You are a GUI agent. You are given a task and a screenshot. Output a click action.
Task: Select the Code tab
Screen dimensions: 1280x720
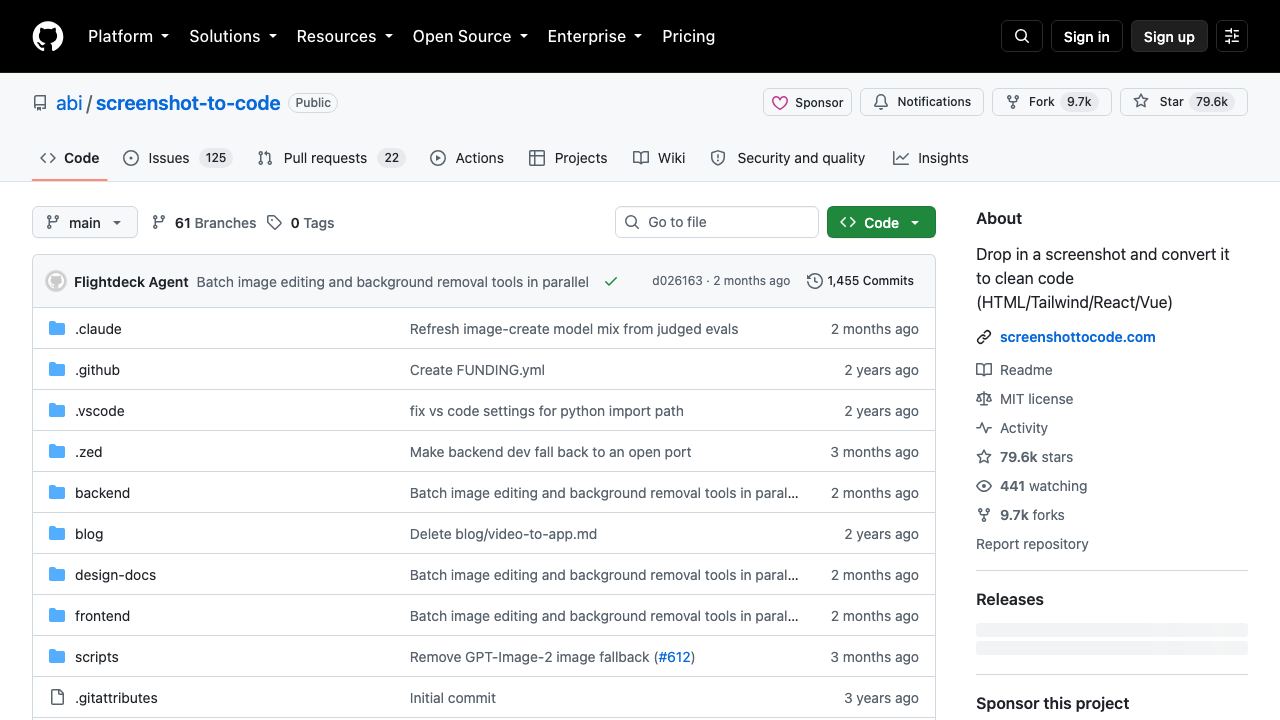pyautogui.click(x=69, y=158)
